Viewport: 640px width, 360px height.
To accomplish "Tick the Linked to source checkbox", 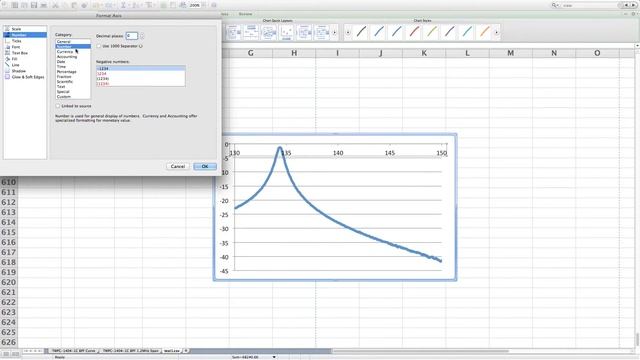I will 58,106.
